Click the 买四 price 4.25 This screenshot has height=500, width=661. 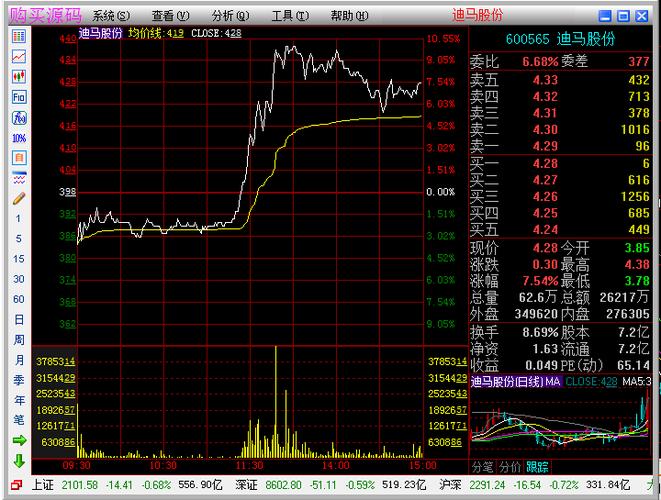click(545, 213)
